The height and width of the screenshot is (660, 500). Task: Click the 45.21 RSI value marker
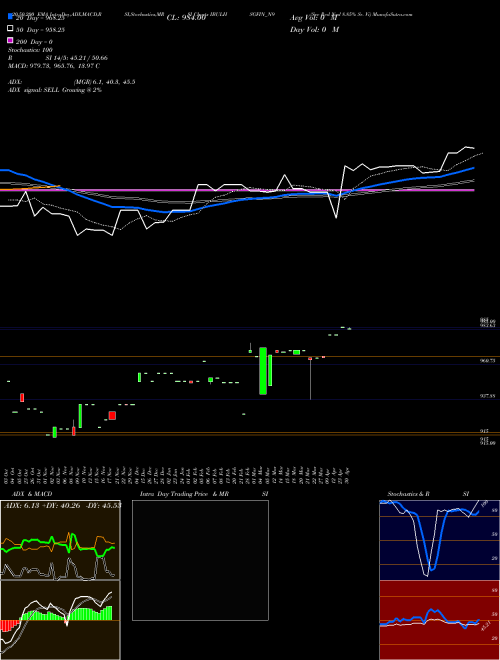pyautogui.click(x=485, y=626)
